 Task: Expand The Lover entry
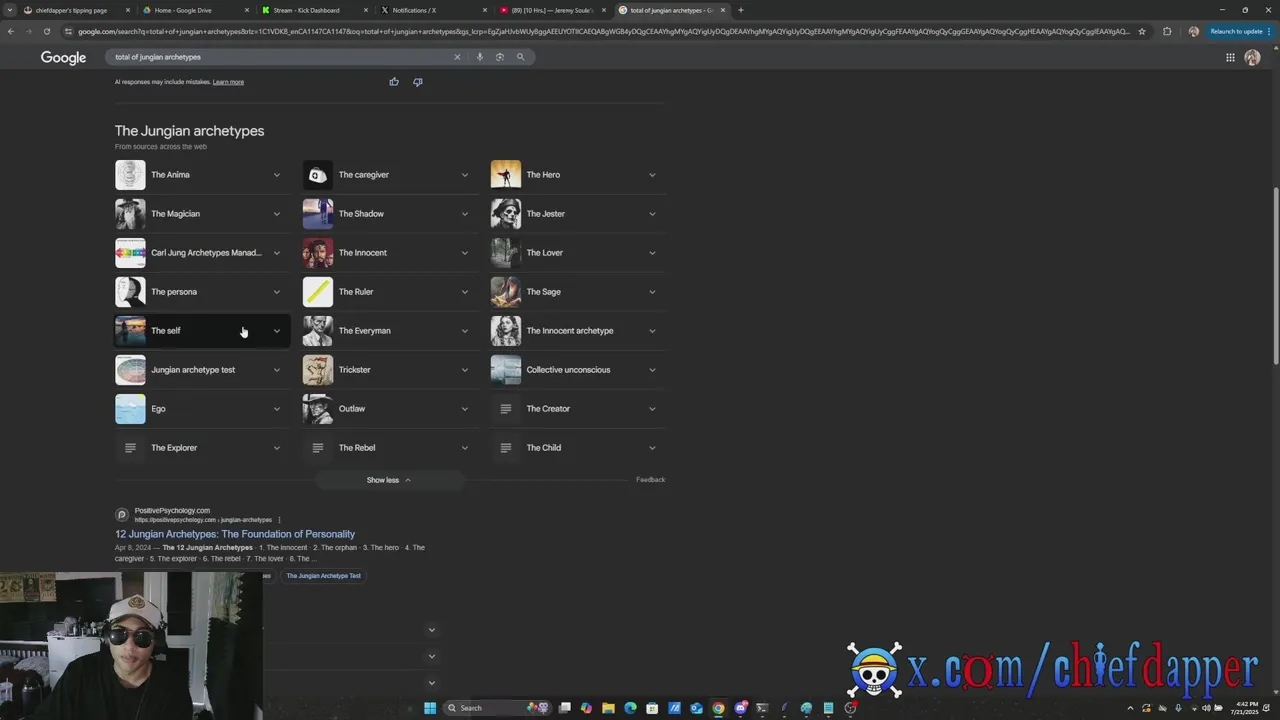click(x=652, y=253)
